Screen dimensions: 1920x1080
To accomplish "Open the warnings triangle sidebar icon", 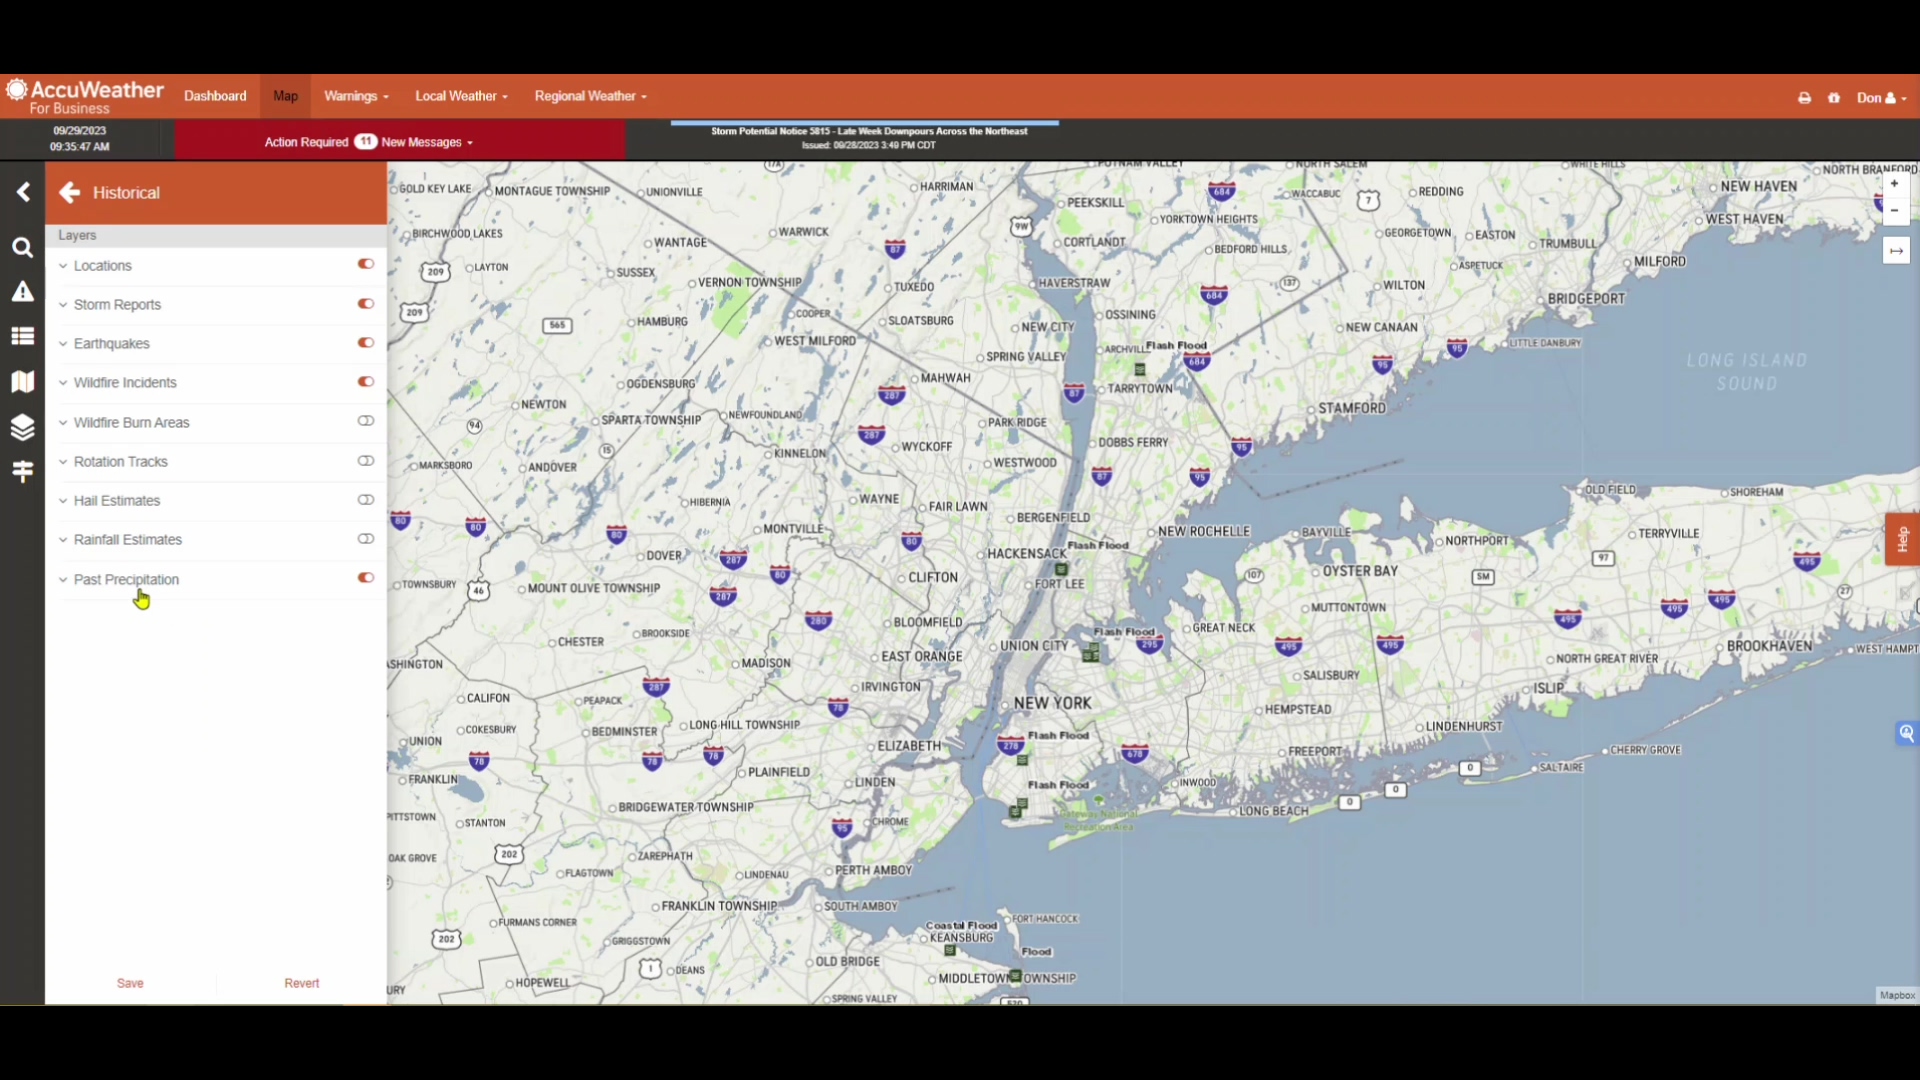I will (22, 292).
